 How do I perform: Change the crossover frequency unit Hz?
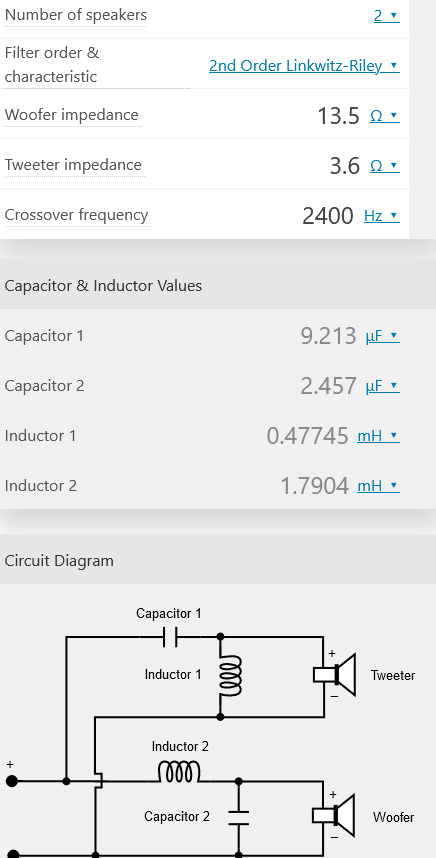click(382, 216)
